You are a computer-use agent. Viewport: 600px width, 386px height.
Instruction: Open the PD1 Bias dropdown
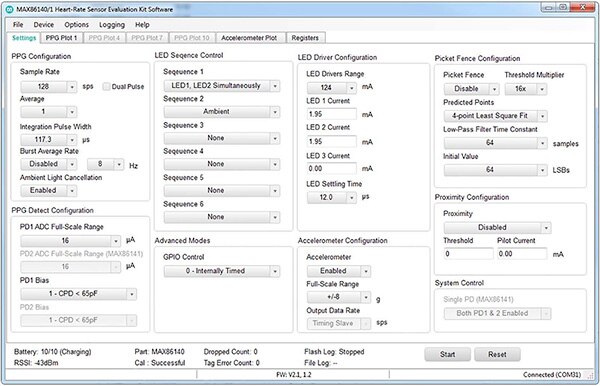pos(78,294)
